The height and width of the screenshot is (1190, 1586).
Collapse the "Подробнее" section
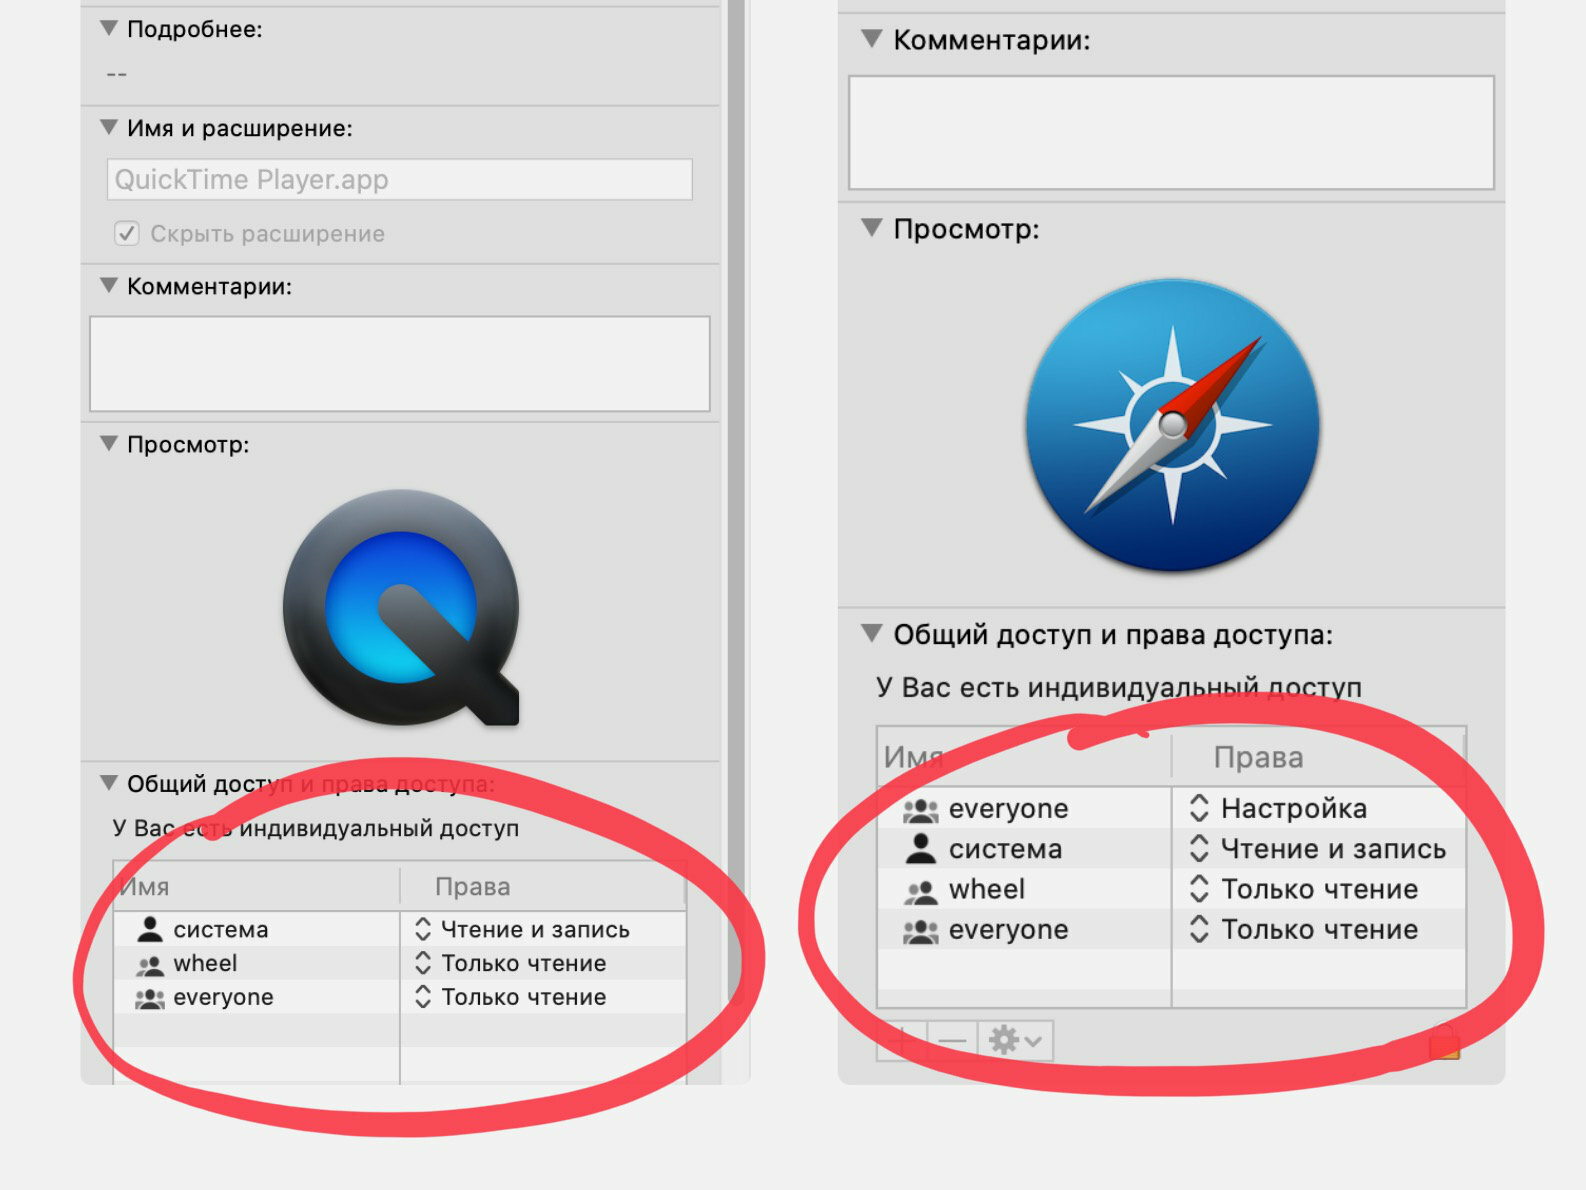tap(109, 28)
